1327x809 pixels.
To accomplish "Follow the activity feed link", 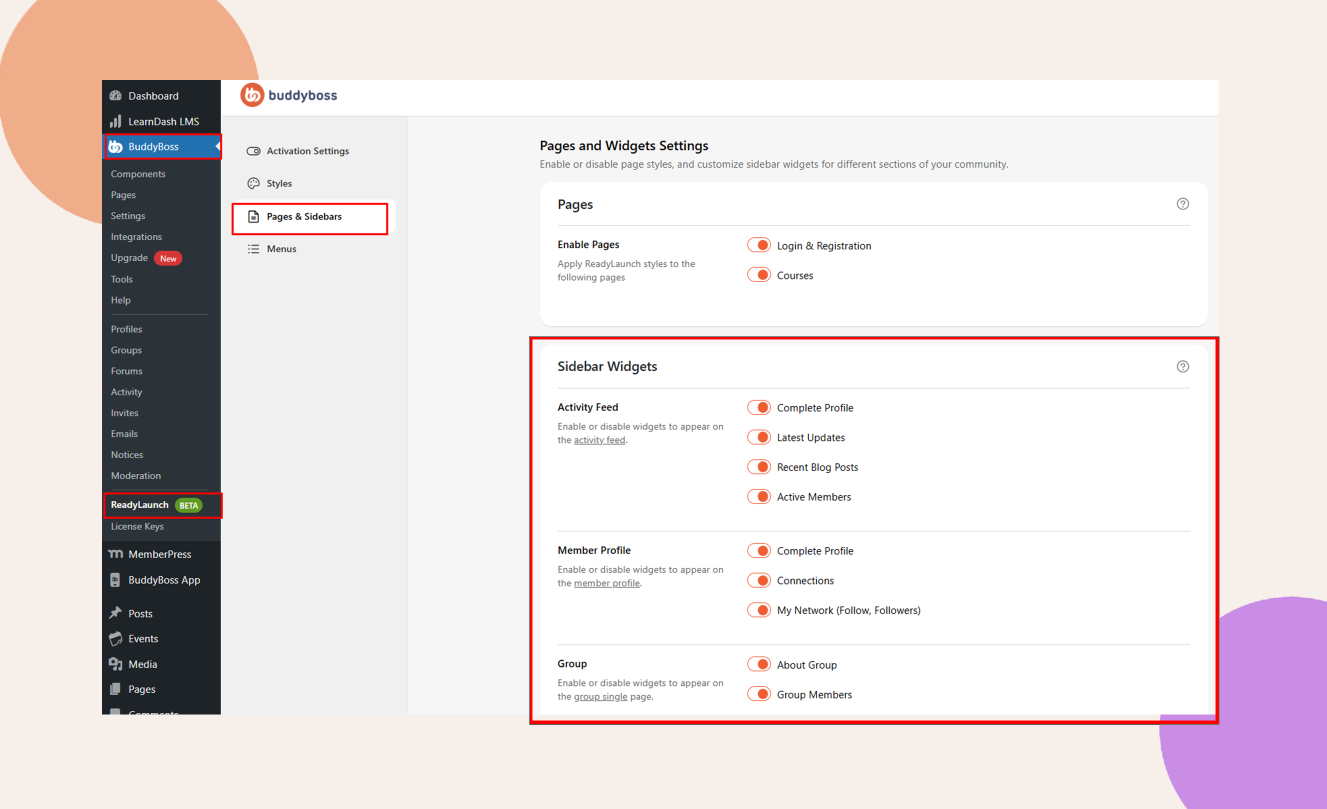I will pyautogui.click(x=600, y=440).
